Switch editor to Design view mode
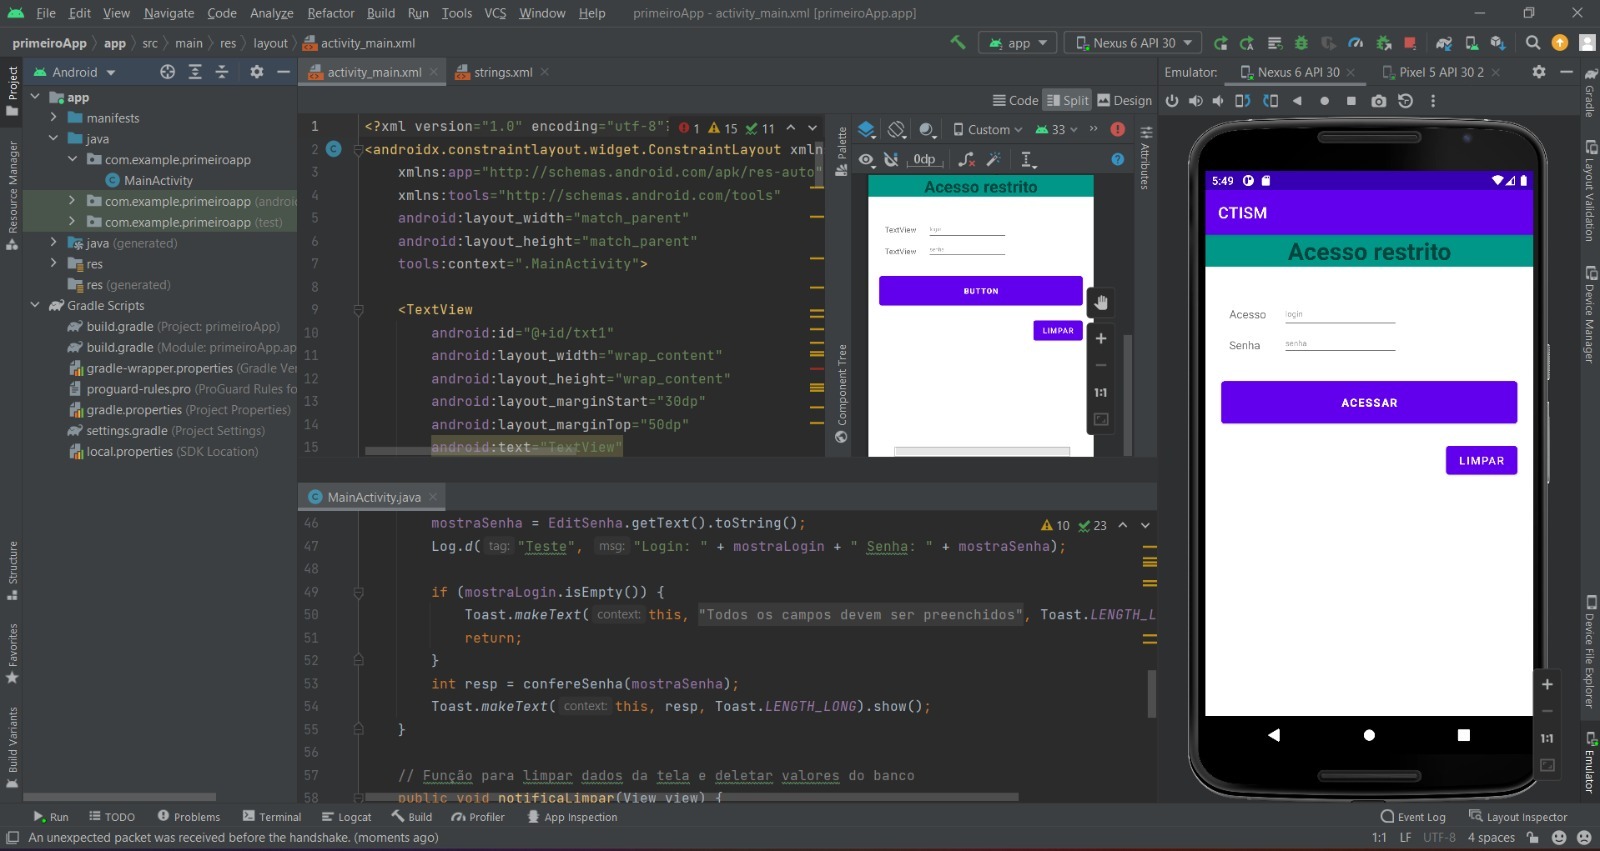This screenshot has width=1600, height=851. (x=1124, y=101)
